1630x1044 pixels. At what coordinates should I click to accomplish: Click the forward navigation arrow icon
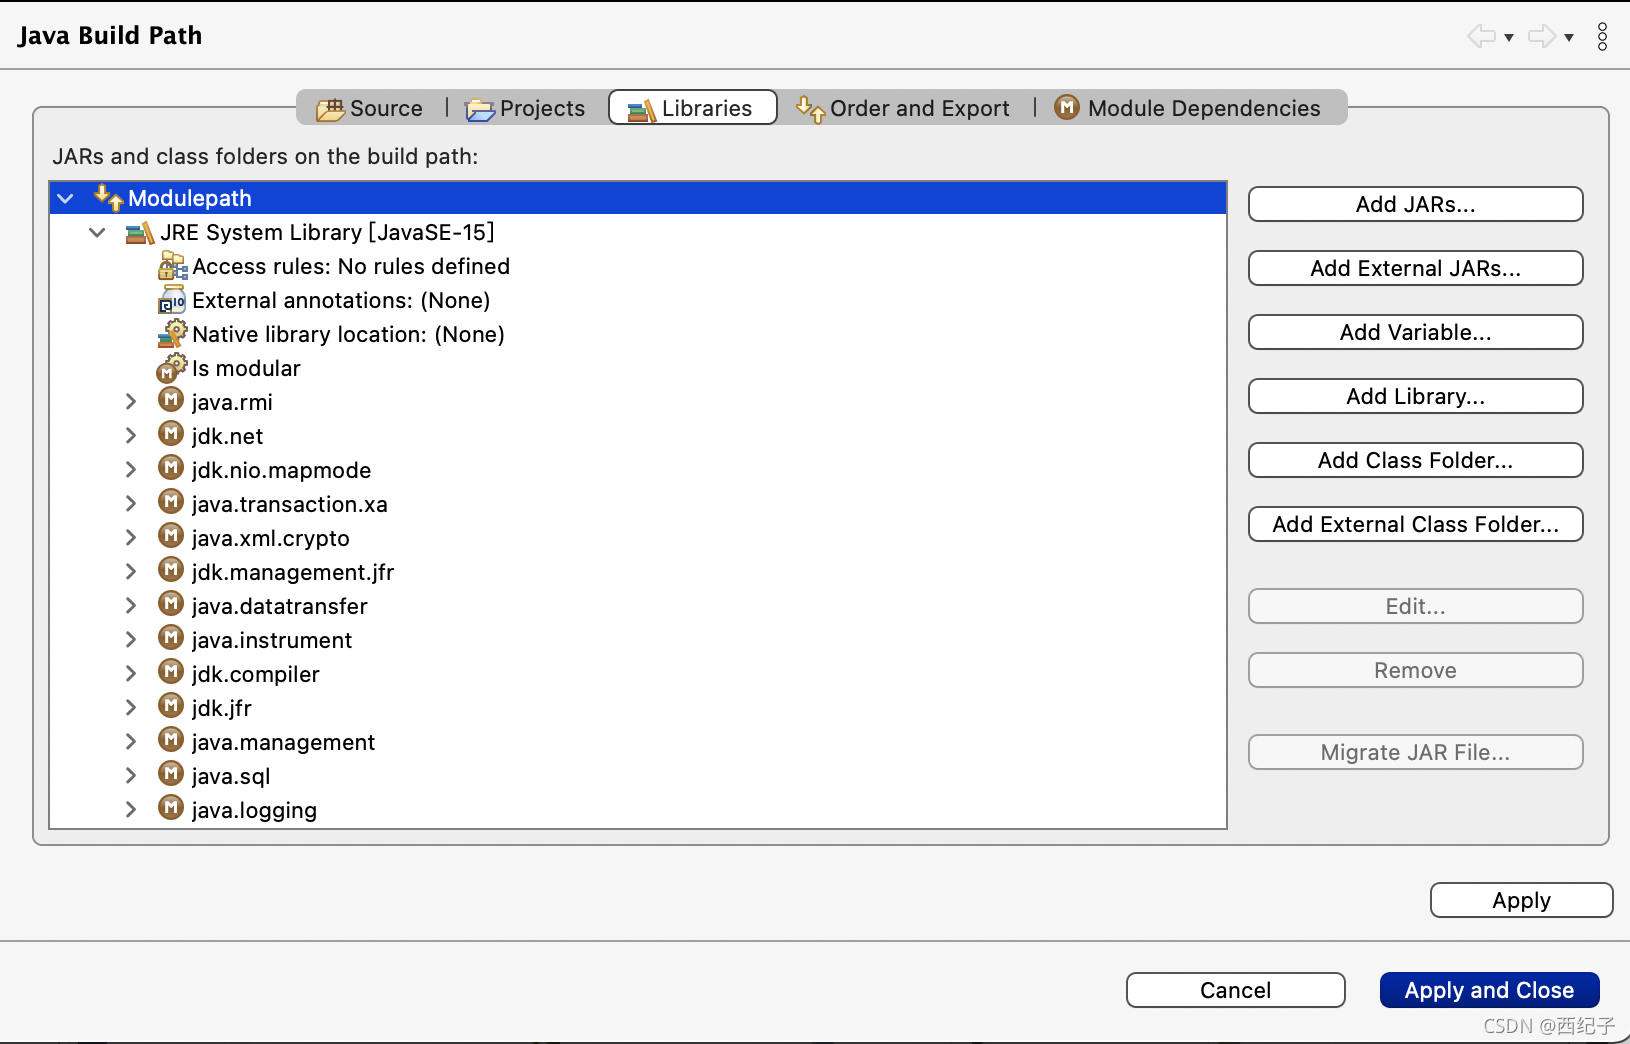[1542, 37]
